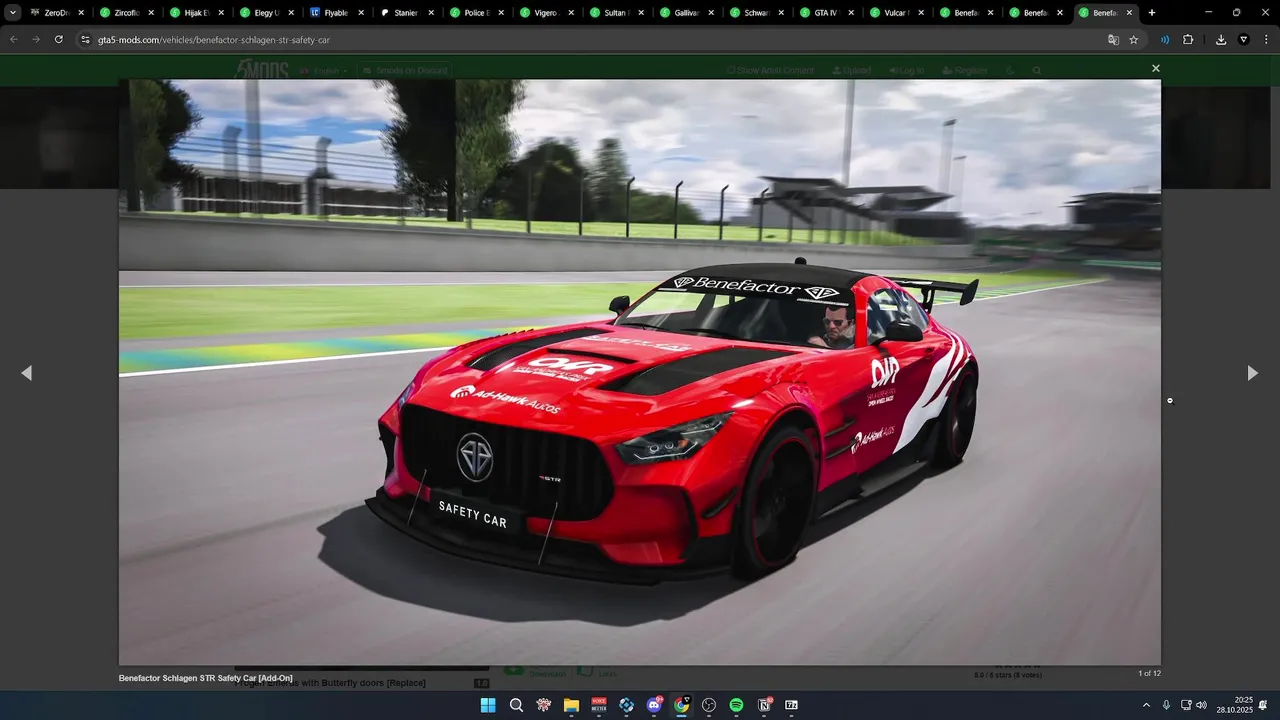Go to the previous gallery image
The width and height of the screenshot is (1280, 720).
pyautogui.click(x=26, y=373)
